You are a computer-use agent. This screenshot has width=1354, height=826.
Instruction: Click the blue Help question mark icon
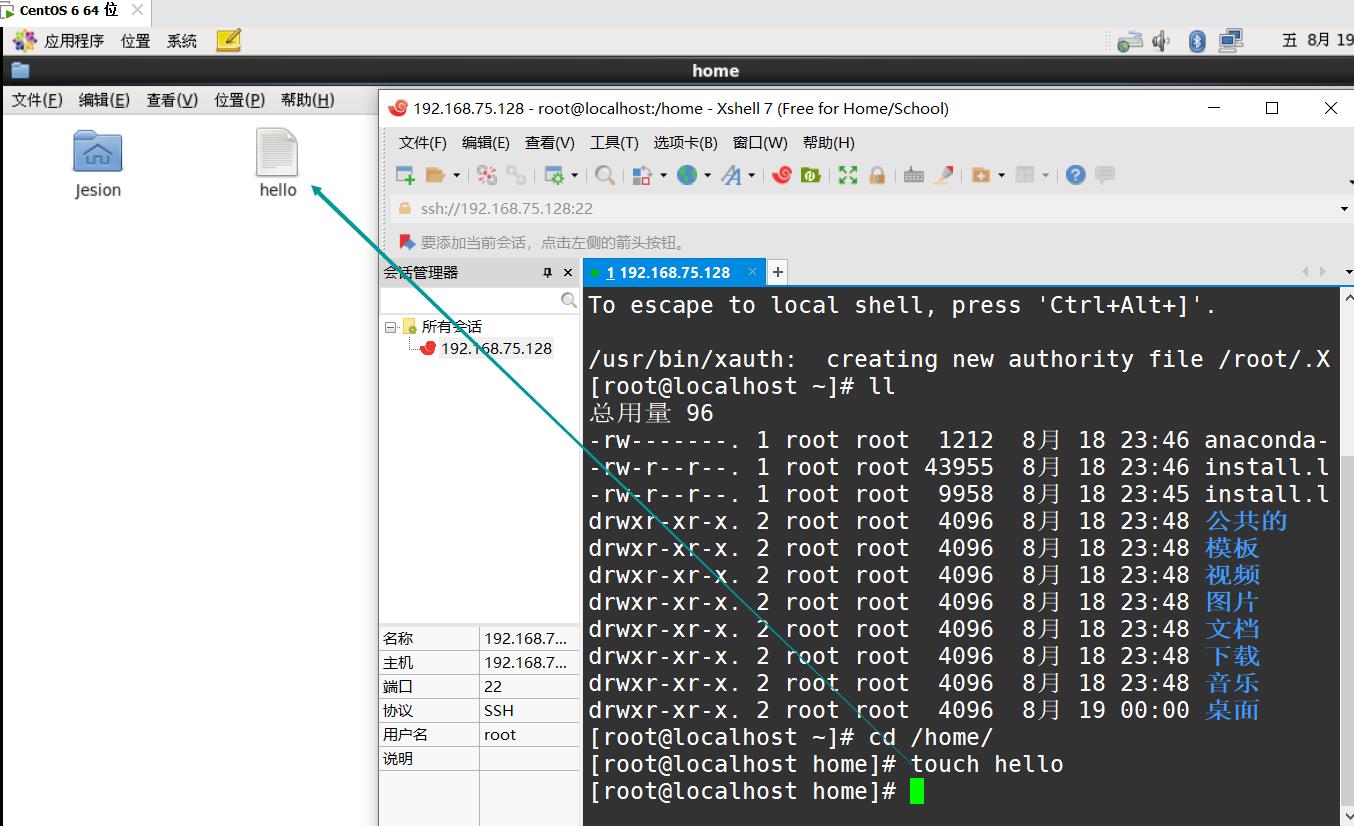pos(1075,175)
